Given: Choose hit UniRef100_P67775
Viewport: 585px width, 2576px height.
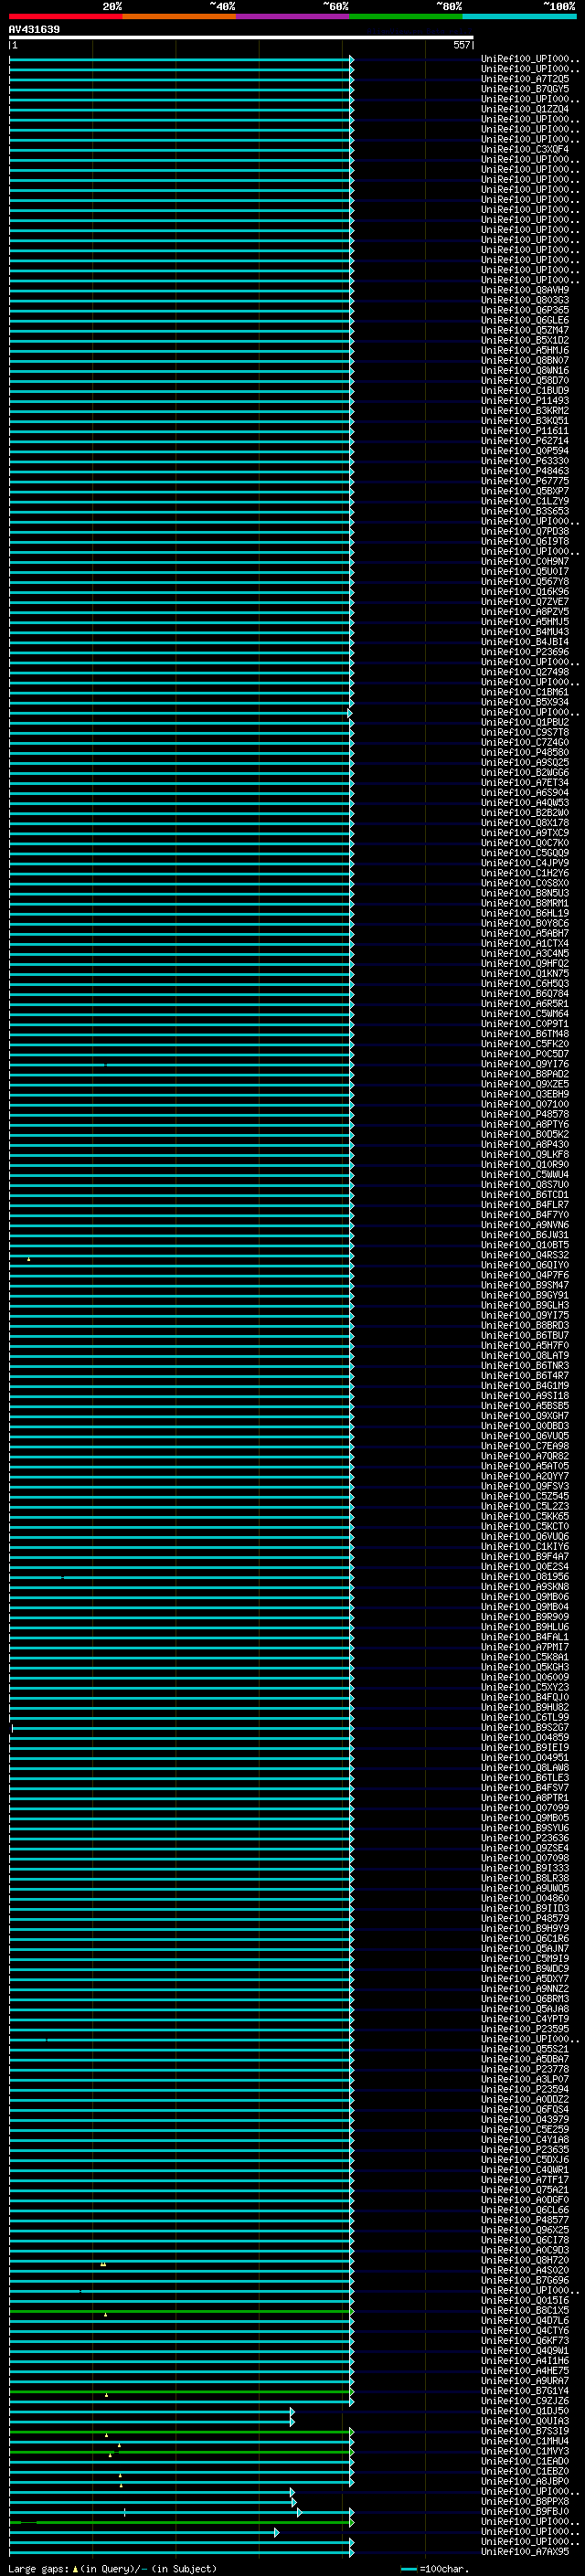Looking at the screenshot, I should coord(525,481).
